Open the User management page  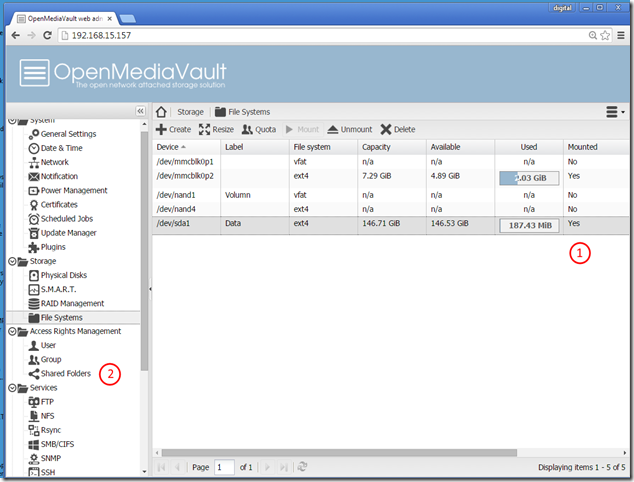[42, 345]
